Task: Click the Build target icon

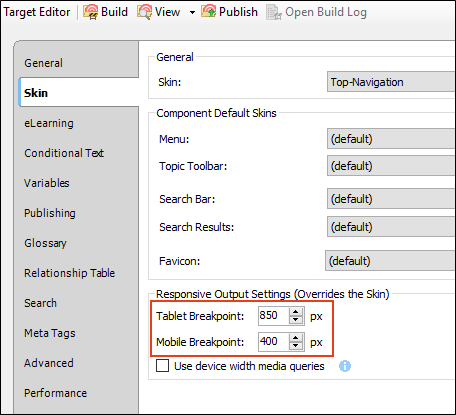Action: pyautogui.click(x=90, y=12)
